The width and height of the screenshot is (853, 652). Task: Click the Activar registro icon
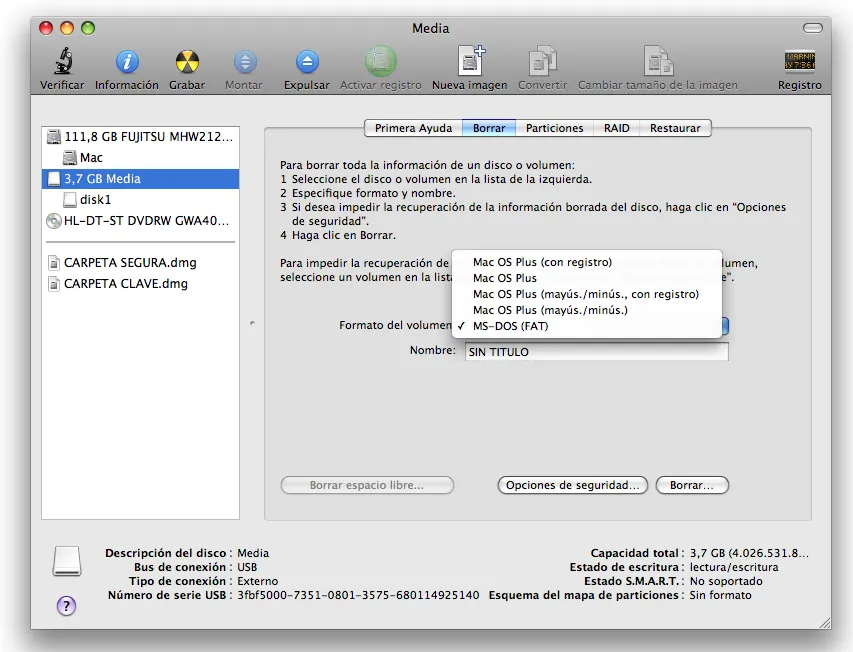click(x=380, y=61)
